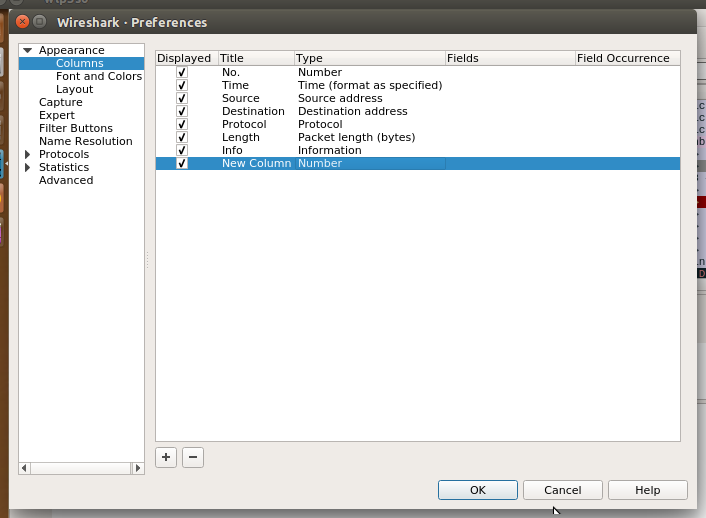
Task: Uncheck Displayed for the Time column
Action: 182,85
